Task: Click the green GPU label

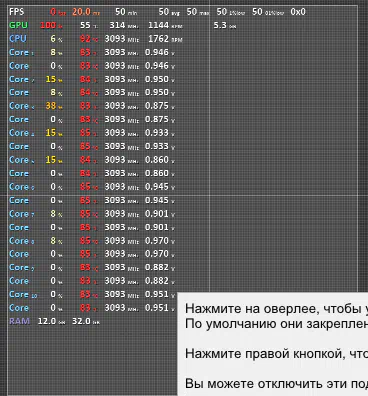Action: (18, 25)
